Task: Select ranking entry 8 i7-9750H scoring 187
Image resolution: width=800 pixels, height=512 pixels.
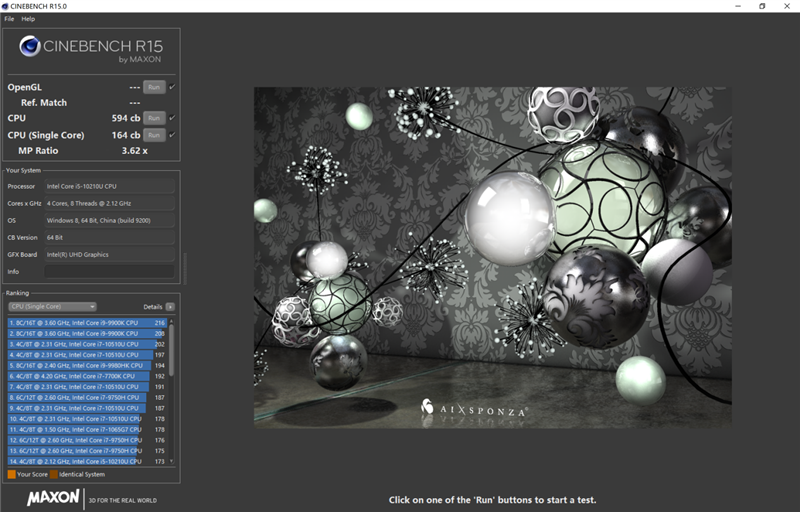Action: point(87,397)
